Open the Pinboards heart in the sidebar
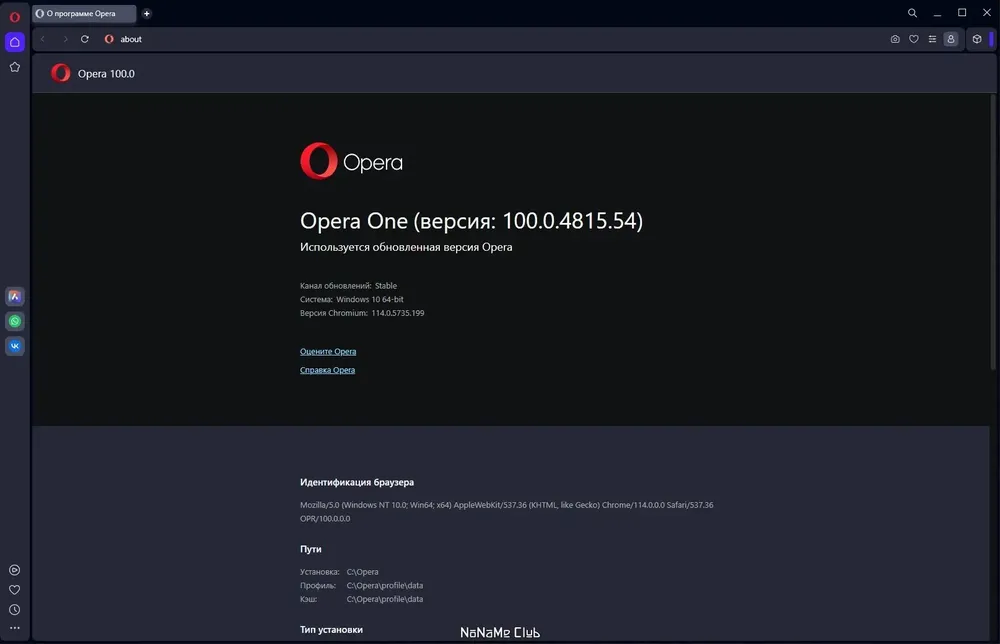The image size is (1000, 644). [x=15, y=590]
